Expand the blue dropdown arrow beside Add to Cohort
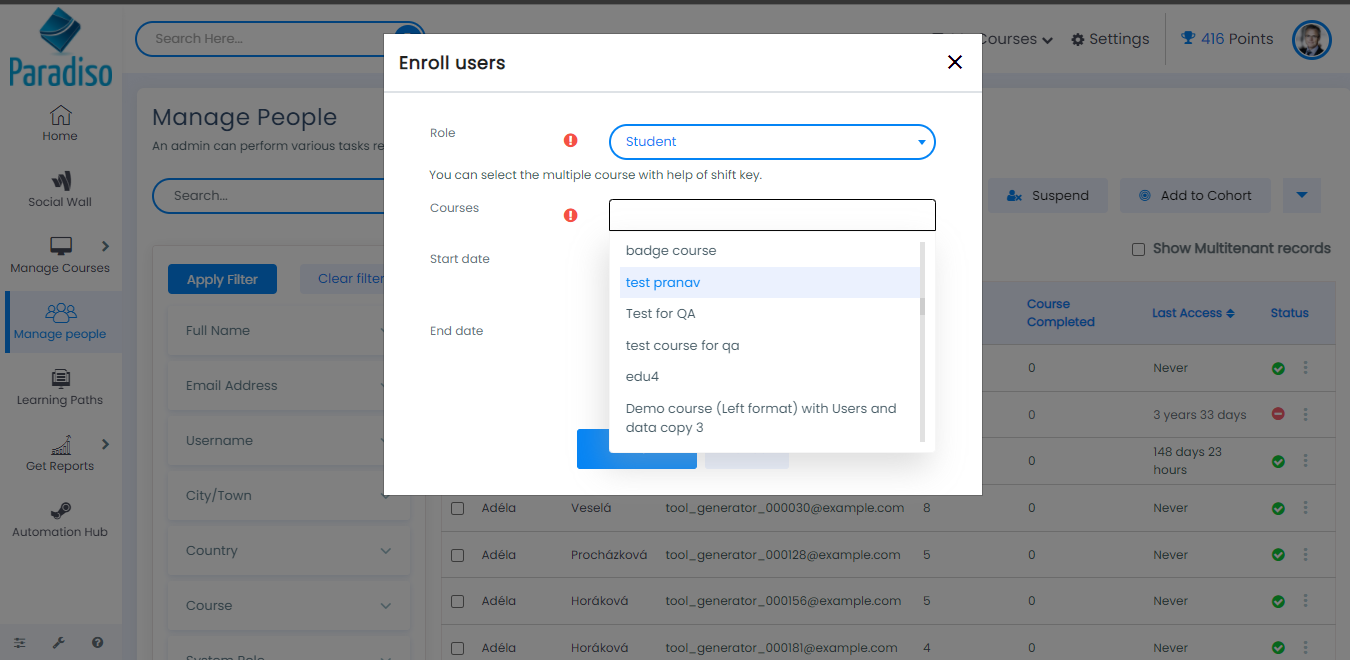The height and width of the screenshot is (660, 1350). click(1301, 195)
